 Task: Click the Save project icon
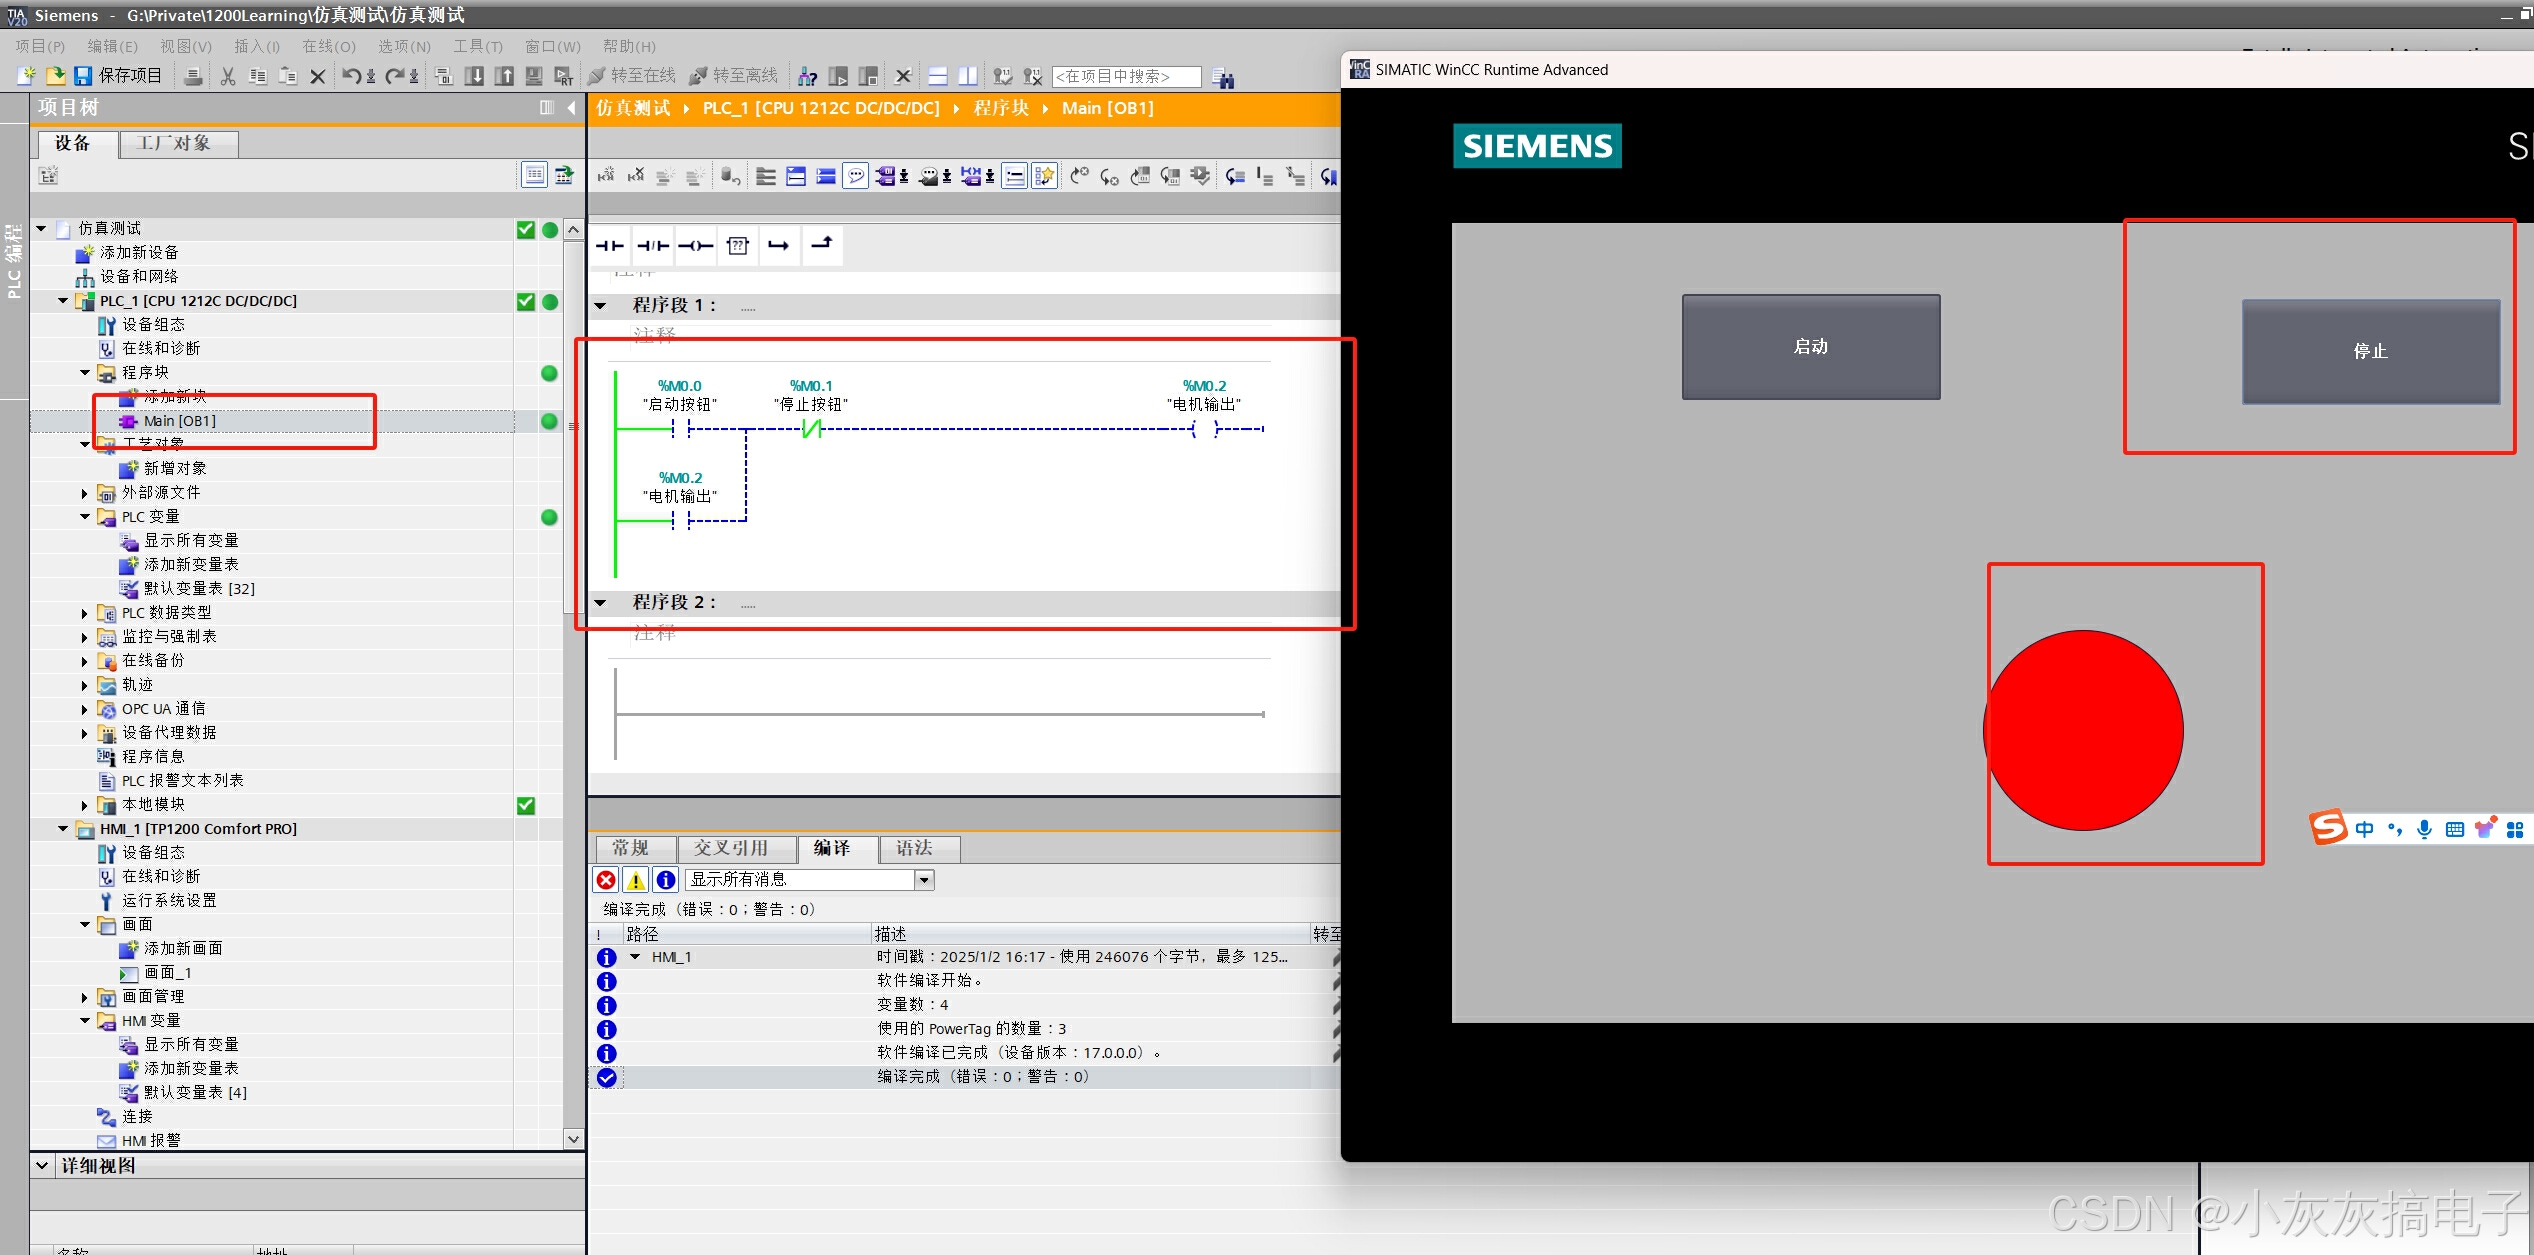point(84,76)
